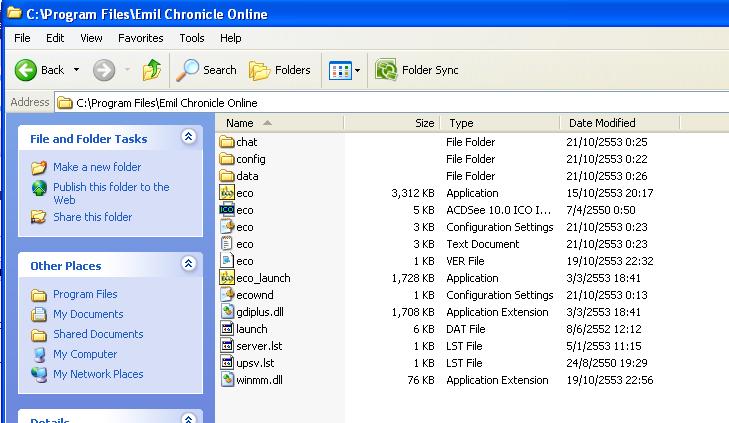
Task: Click the My Computer sidebar icon
Action: pyautogui.click(x=39, y=354)
